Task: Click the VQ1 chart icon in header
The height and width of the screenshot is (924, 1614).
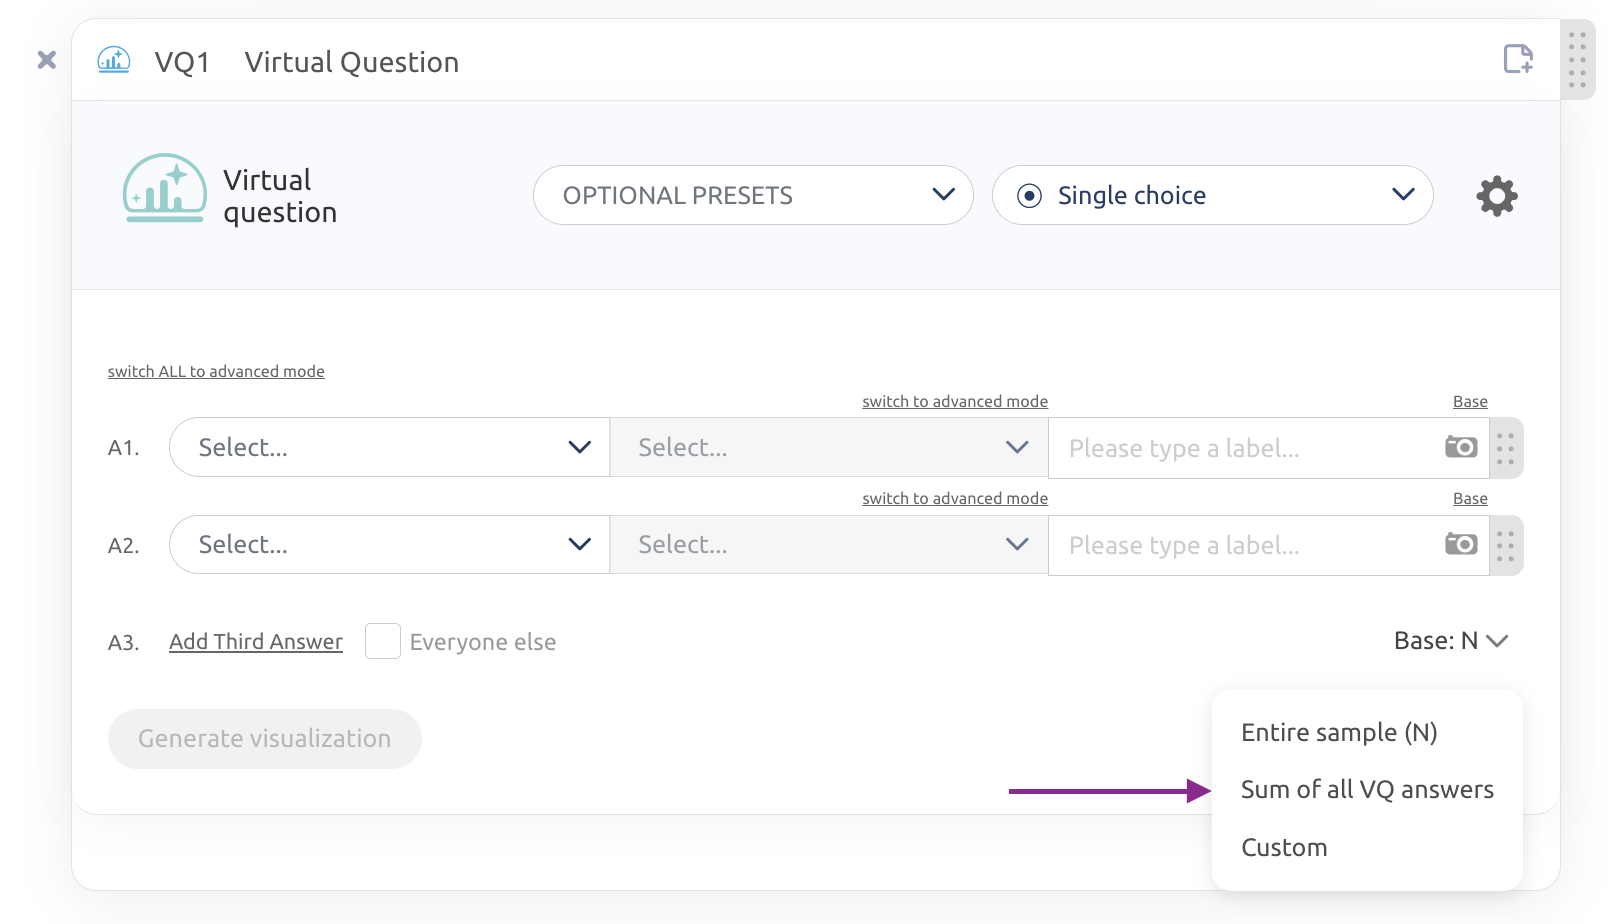Action: click(x=114, y=60)
